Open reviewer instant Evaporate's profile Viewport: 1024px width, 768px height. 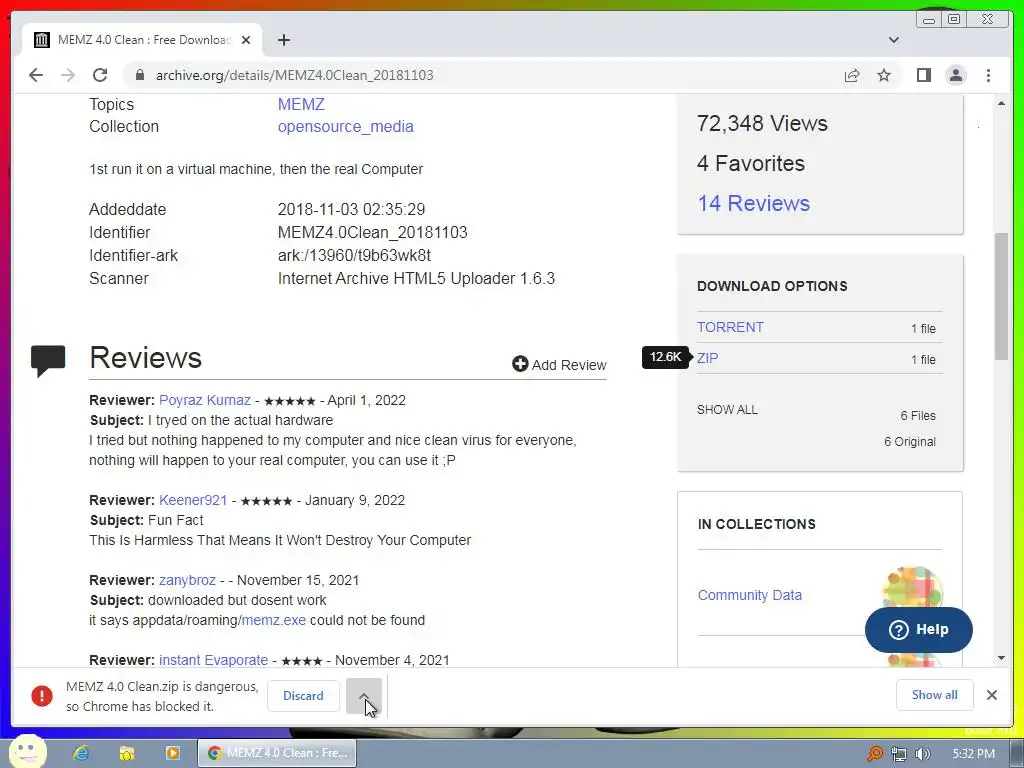214,660
